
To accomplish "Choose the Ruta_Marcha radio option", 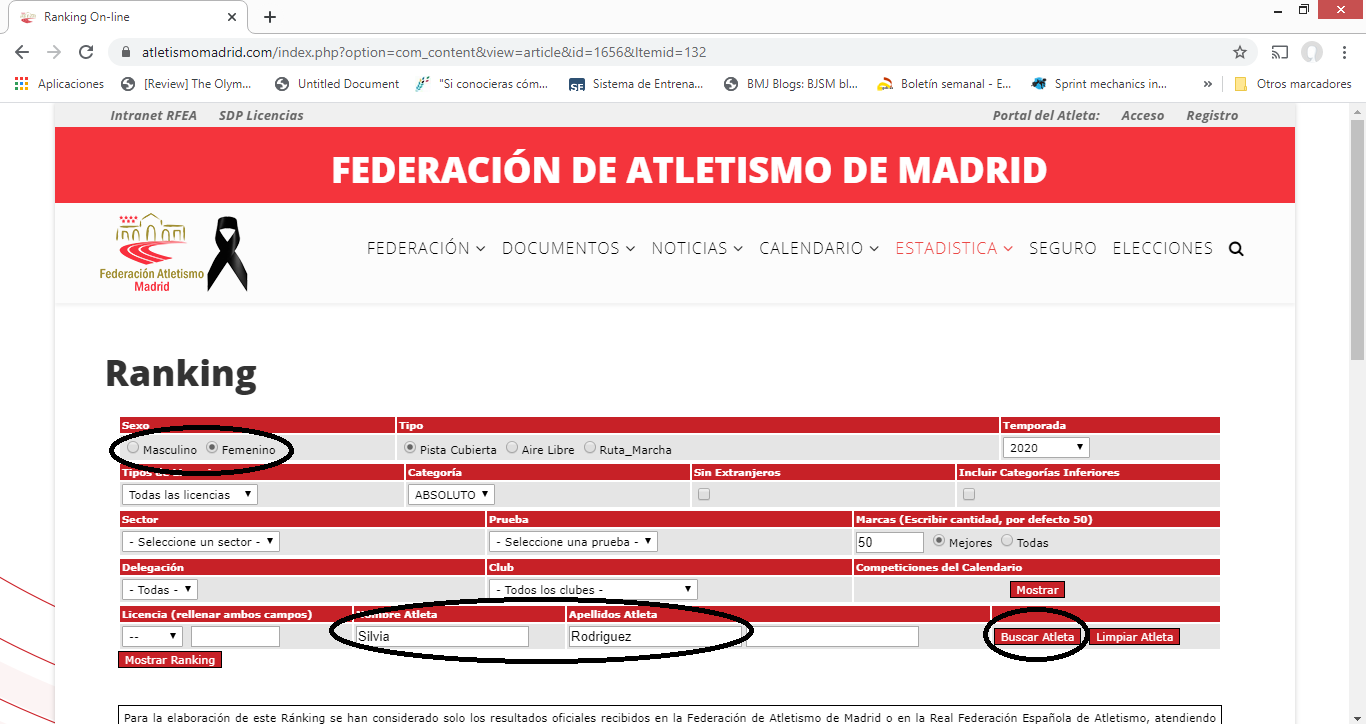I will (590, 449).
